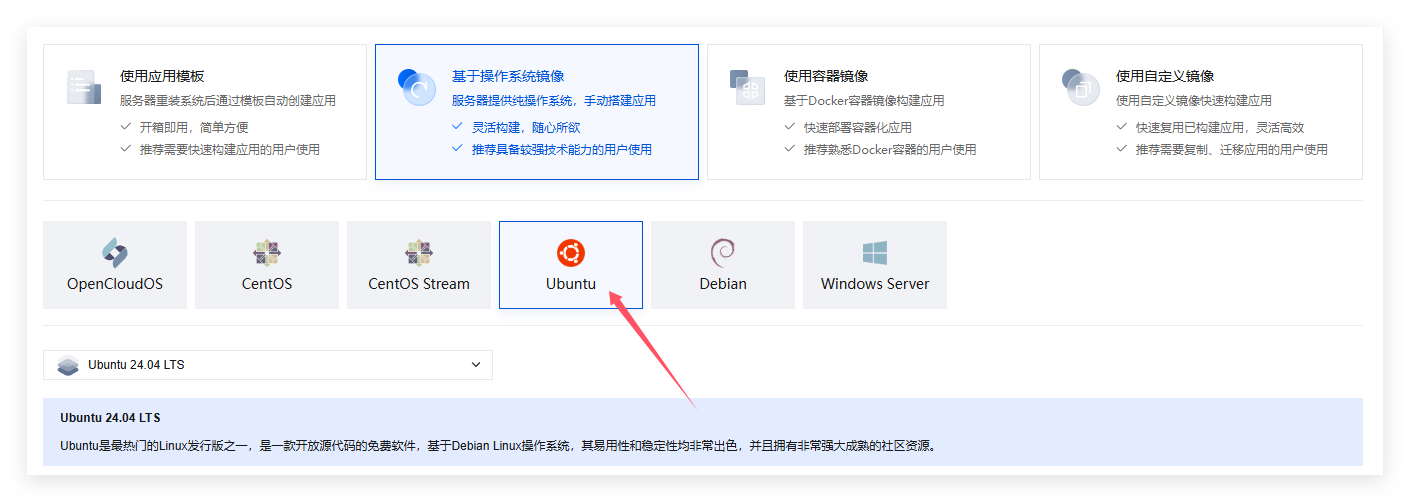This screenshot has height=502, width=1411.
Task: Click the CentOS logo icon
Action: (267, 252)
